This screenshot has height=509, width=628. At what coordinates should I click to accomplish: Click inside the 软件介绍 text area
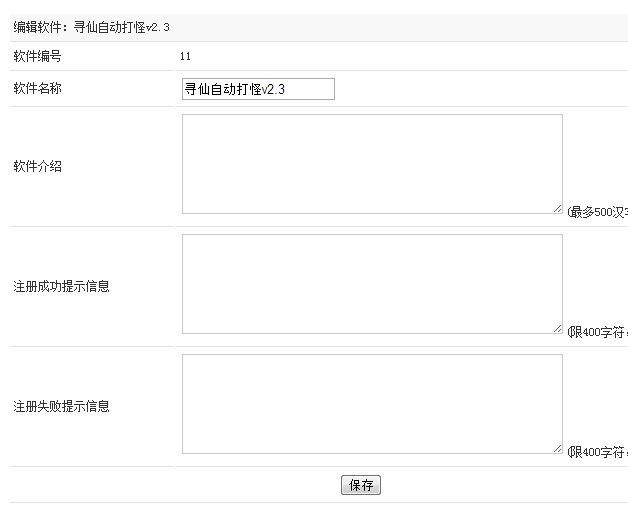pos(372,164)
